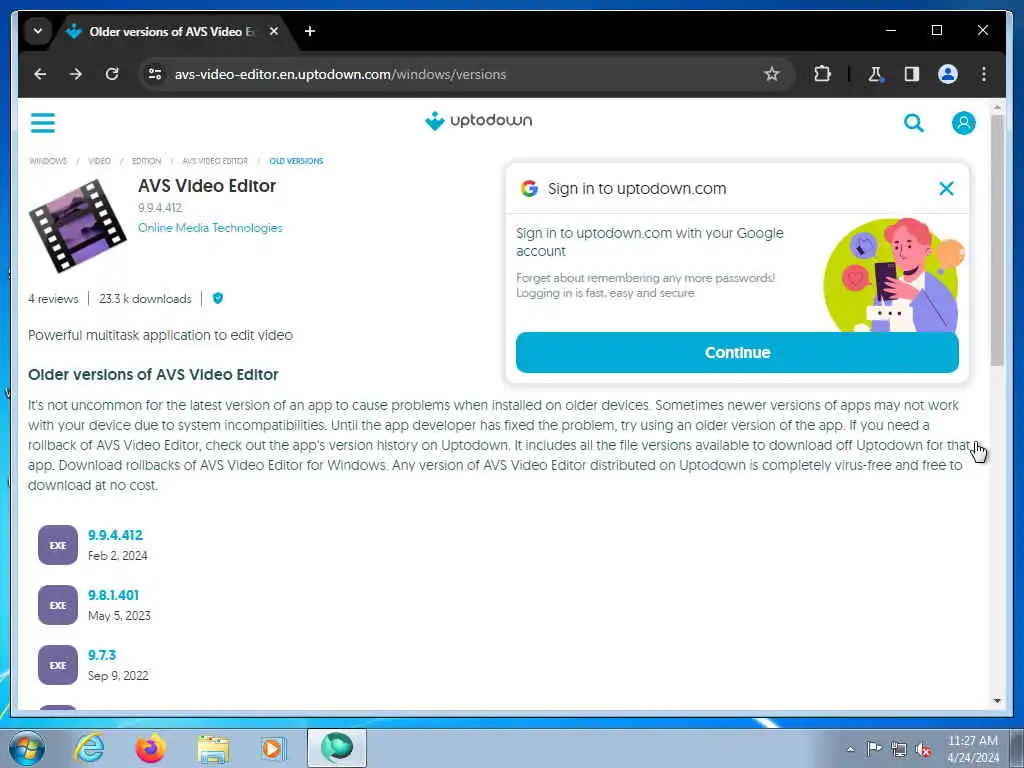The image size is (1024, 768).
Task: Click the 4 reviews text
Action: [53, 299]
